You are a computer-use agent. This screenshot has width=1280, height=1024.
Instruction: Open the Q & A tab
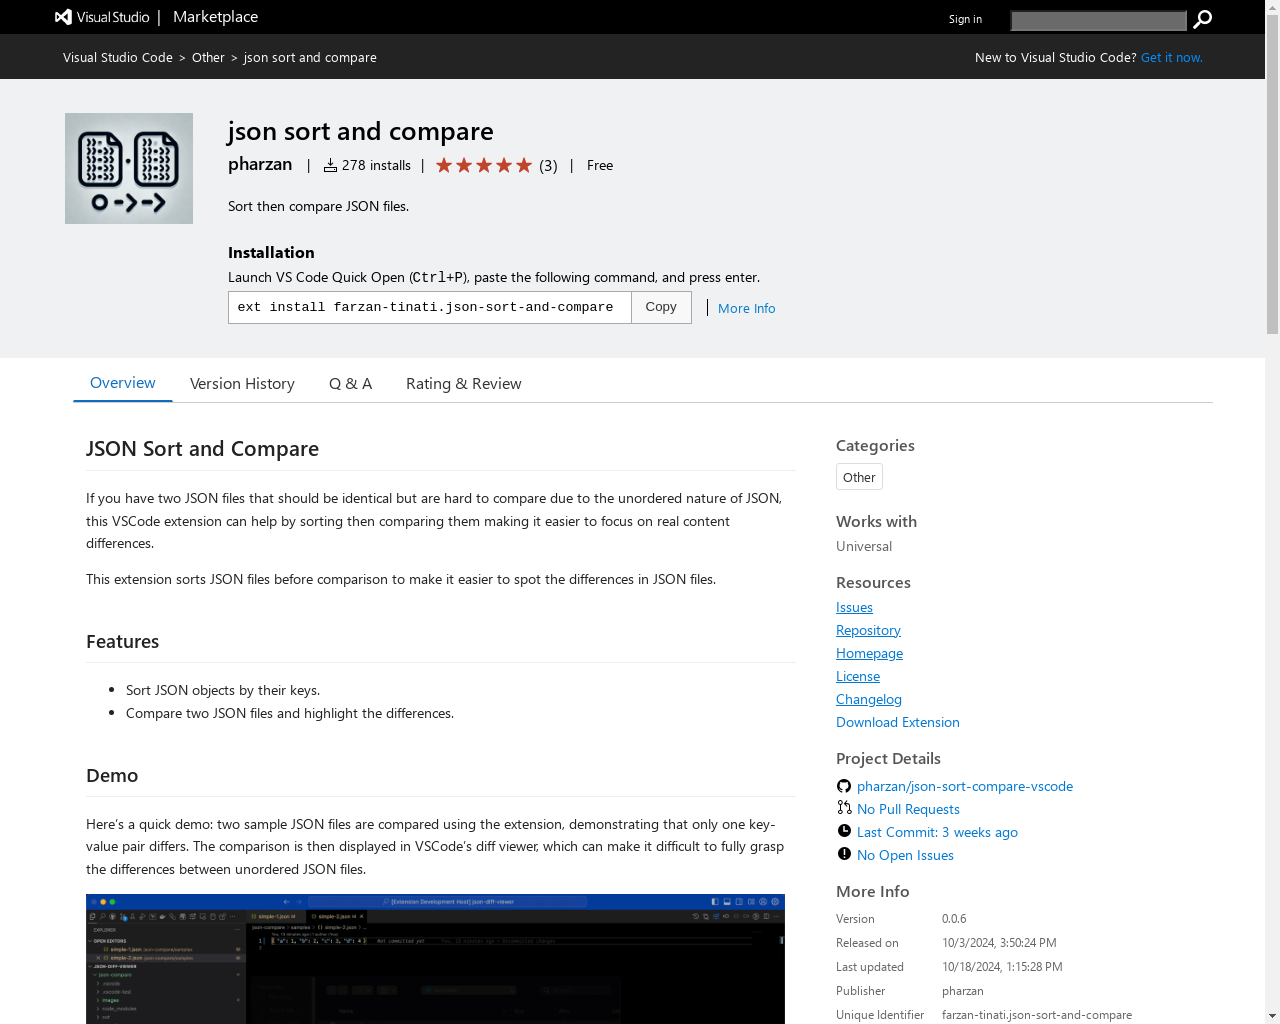coord(350,384)
